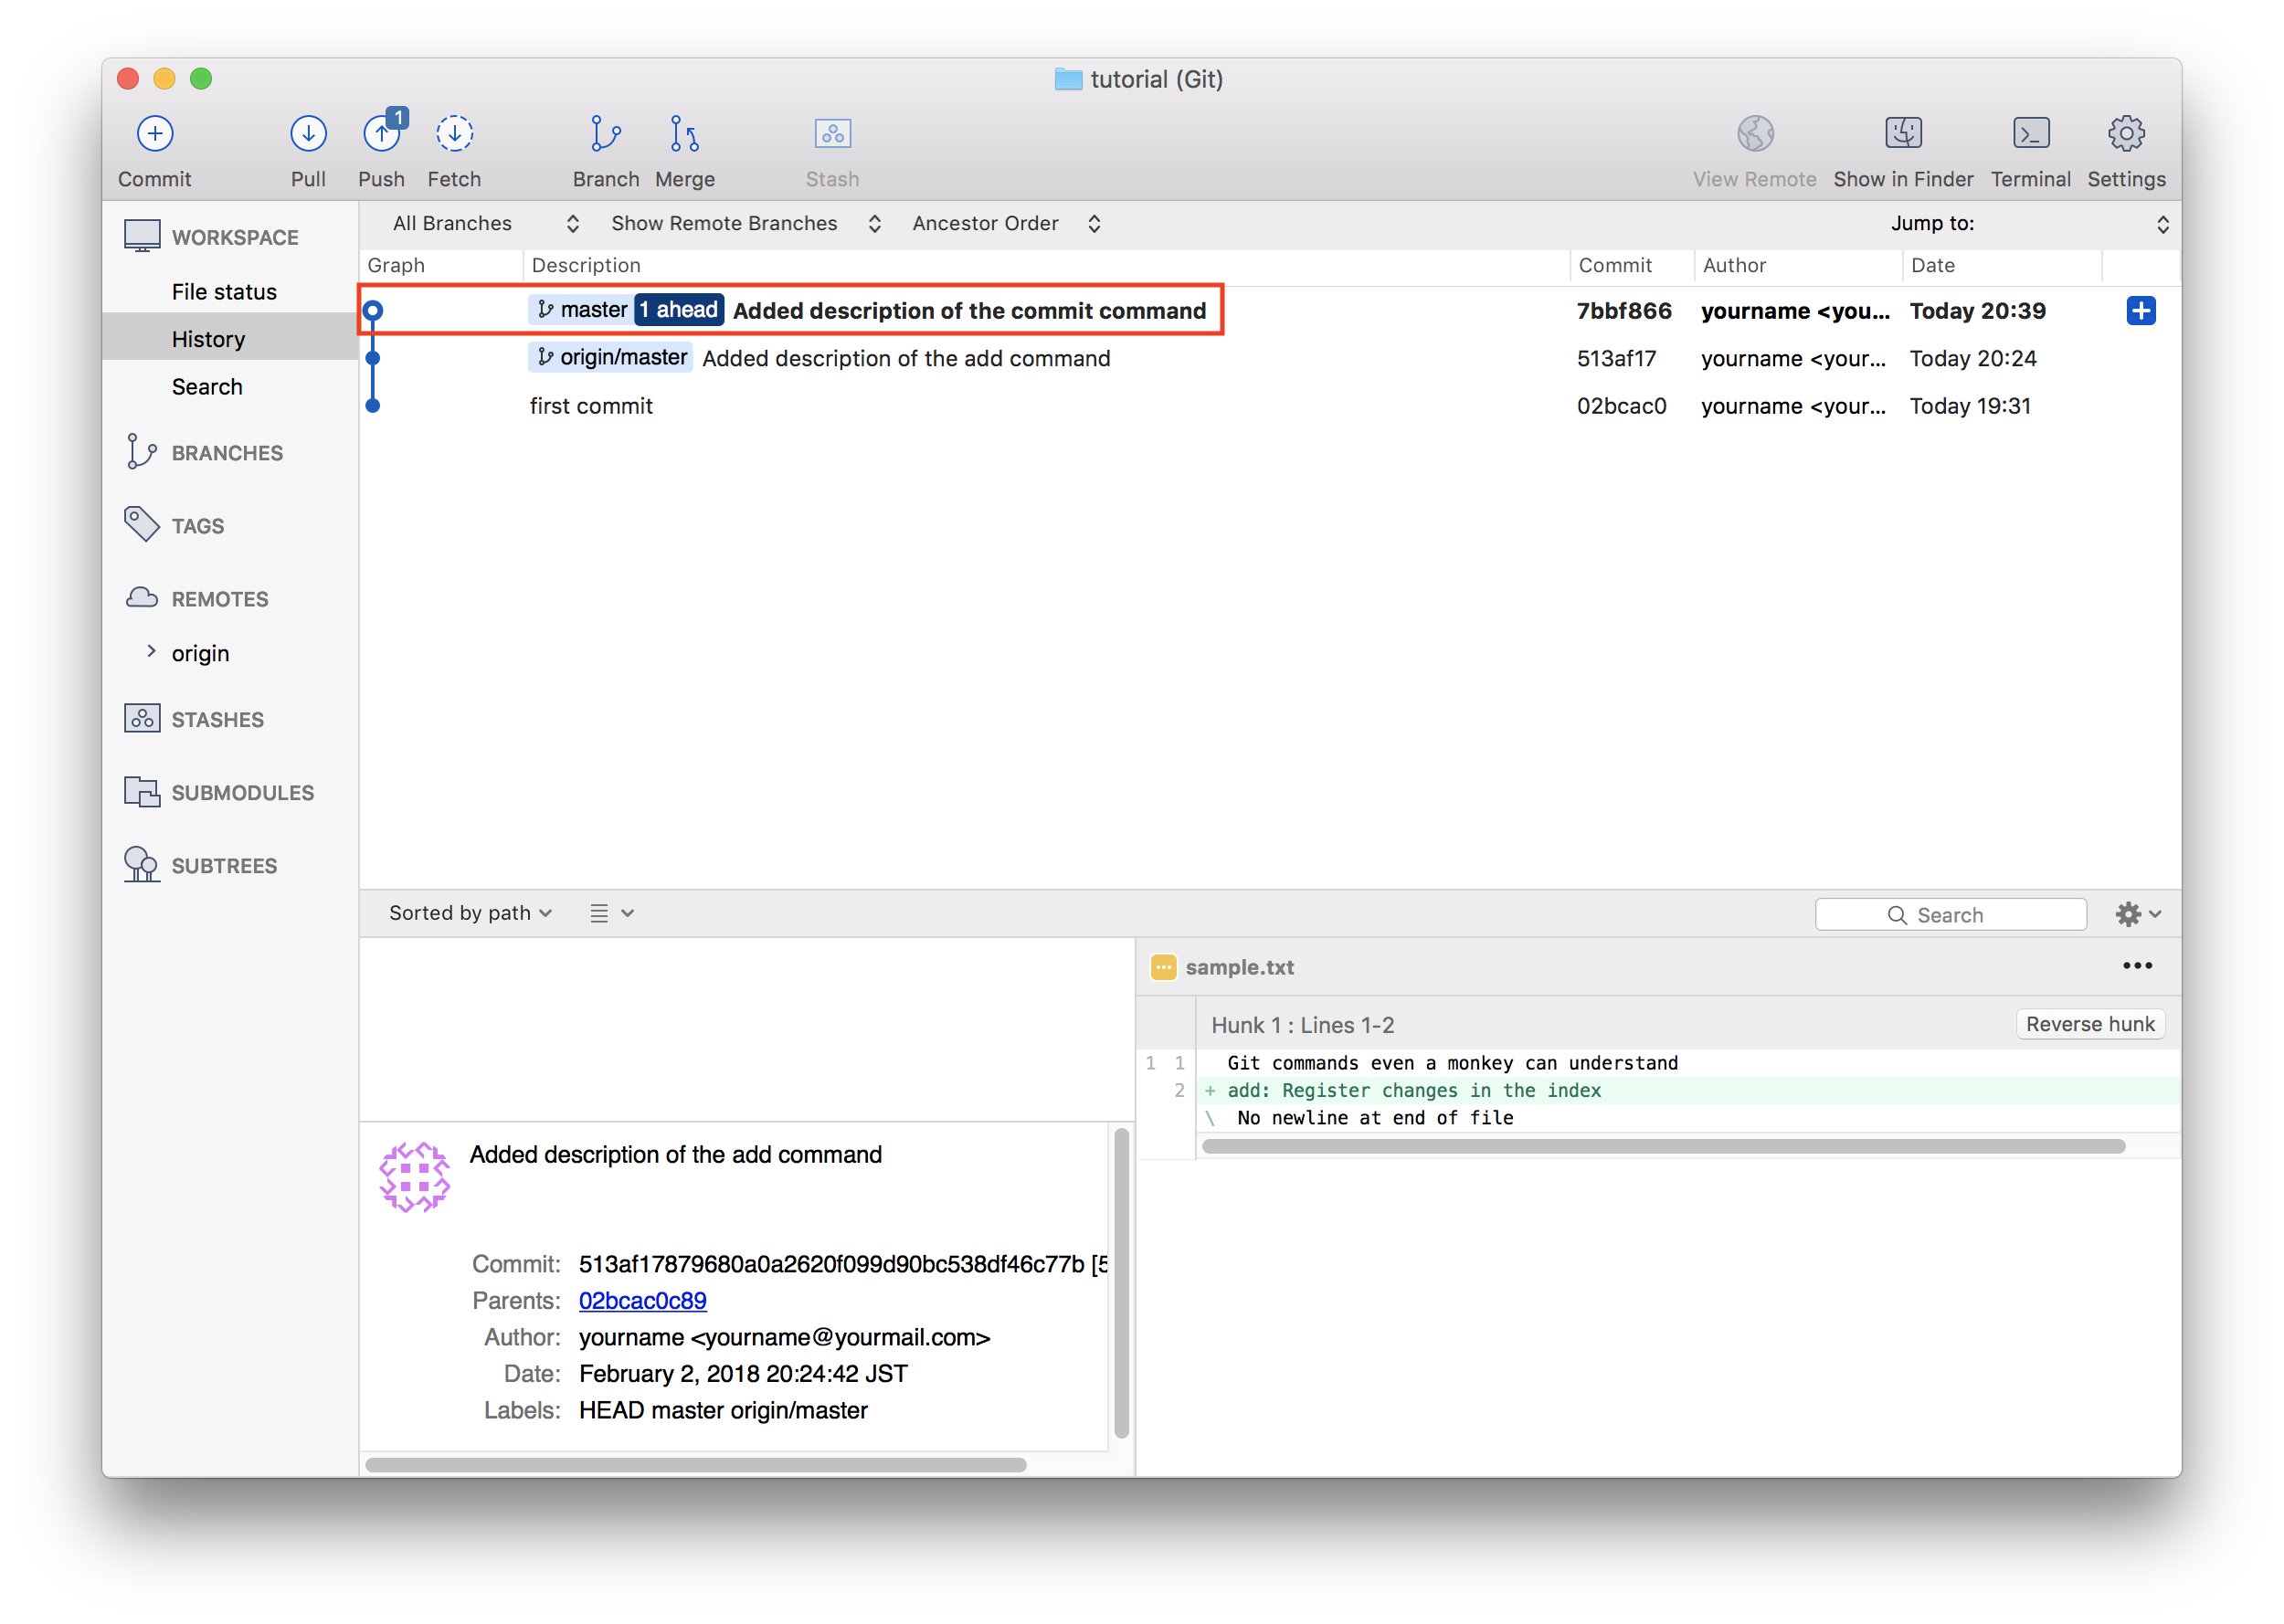Click the graph node for first commit
Screen dimensions: 2284x1624
pos(373,406)
